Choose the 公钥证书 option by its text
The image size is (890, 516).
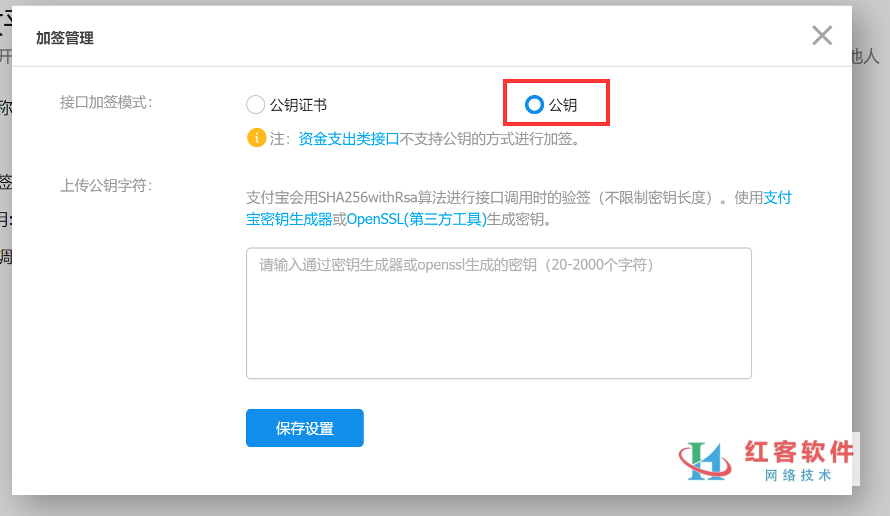[x=299, y=105]
